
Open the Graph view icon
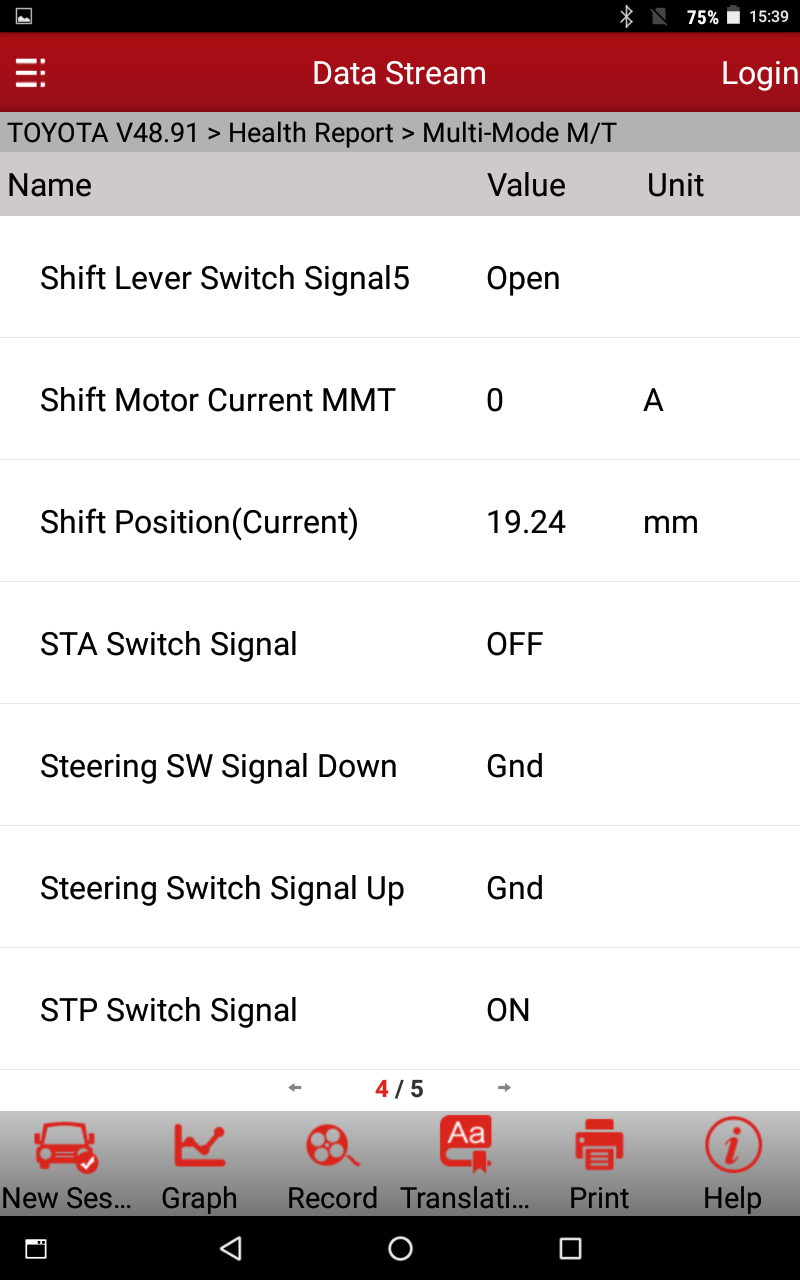199,1146
